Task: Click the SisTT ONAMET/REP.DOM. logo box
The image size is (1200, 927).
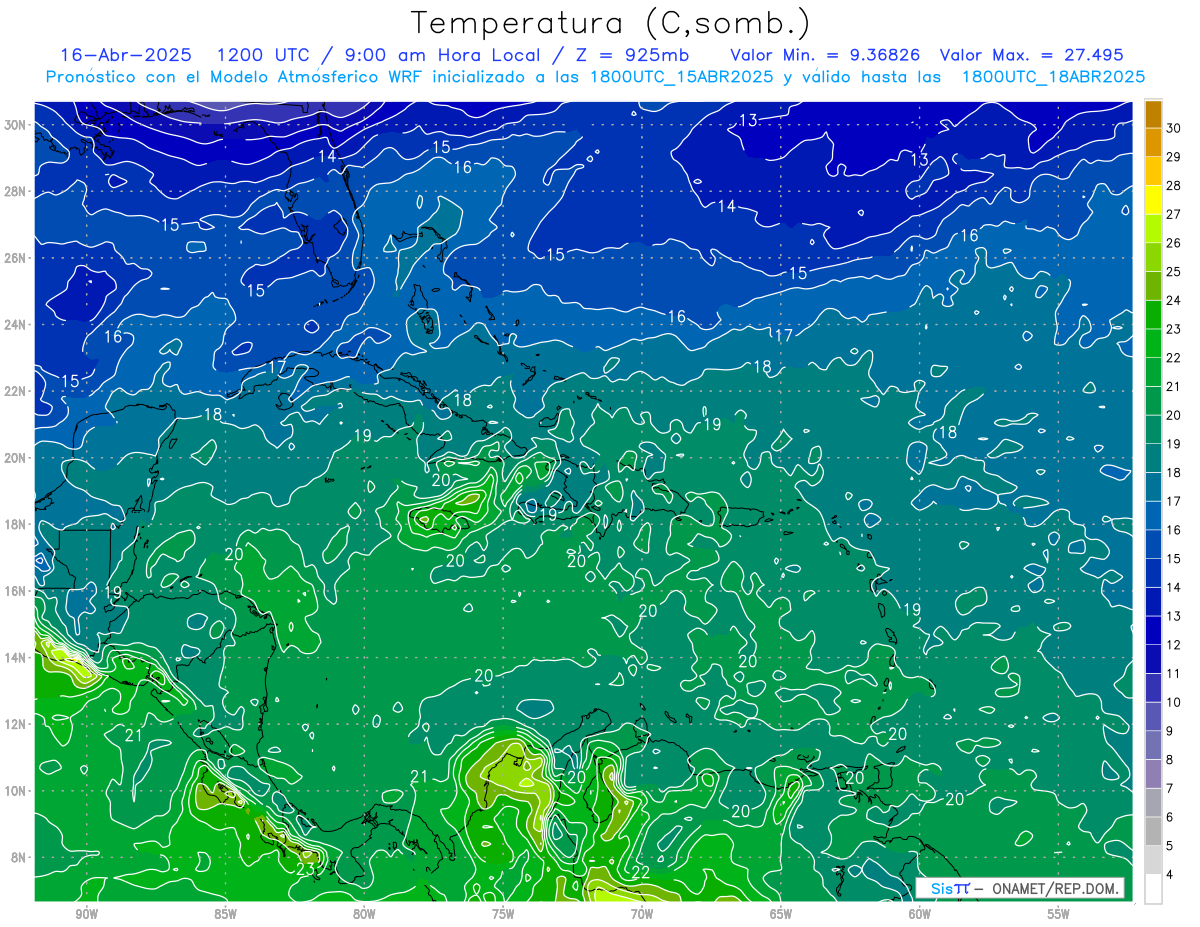Action: [1020, 888]
